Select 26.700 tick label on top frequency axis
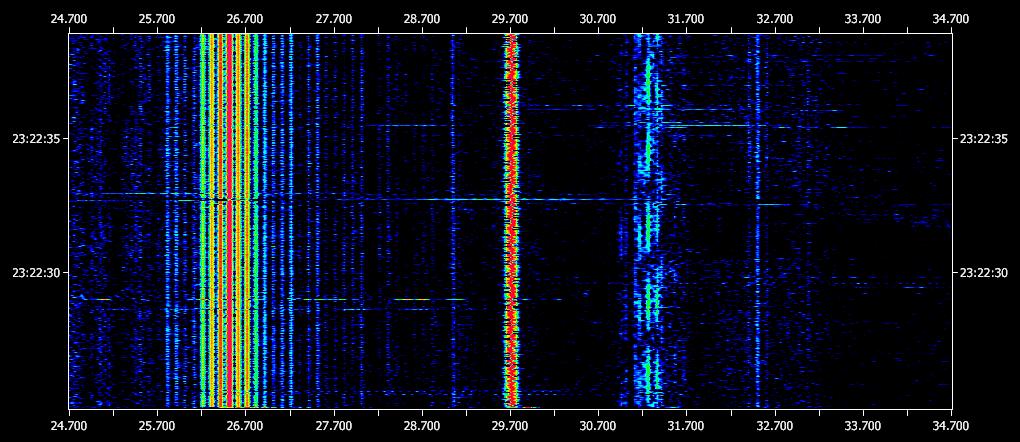 (245, 18)
